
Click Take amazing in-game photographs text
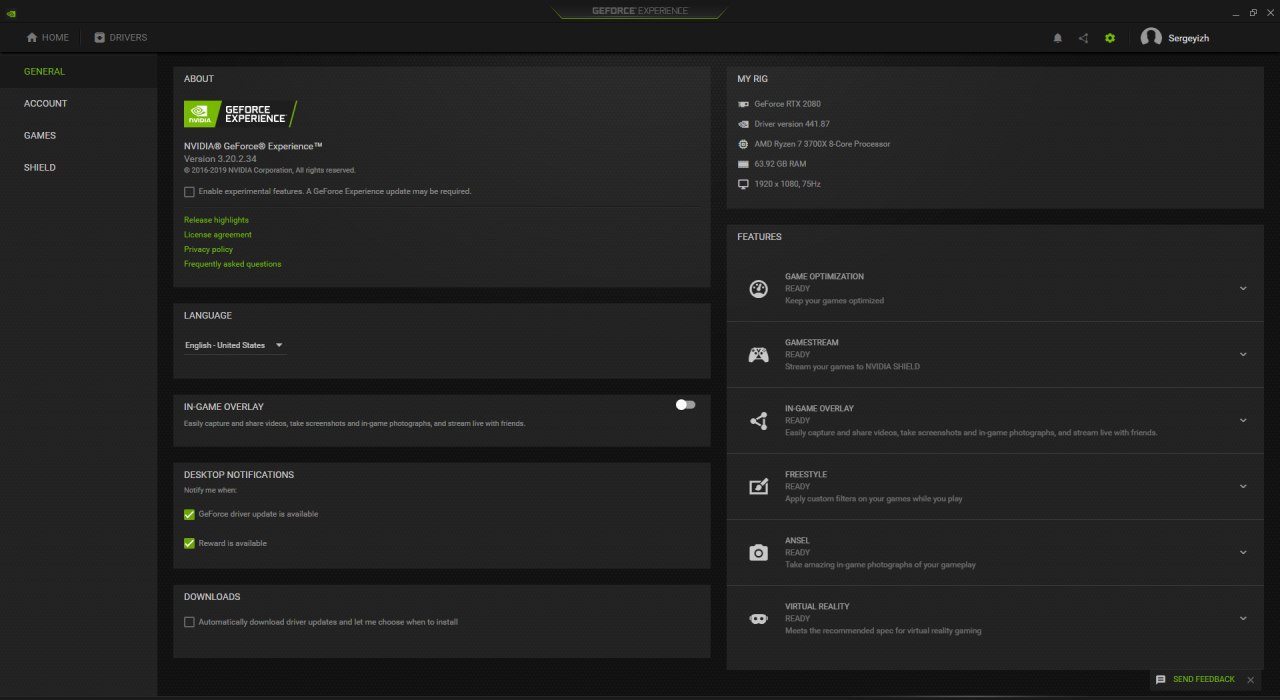pos(880,565)
